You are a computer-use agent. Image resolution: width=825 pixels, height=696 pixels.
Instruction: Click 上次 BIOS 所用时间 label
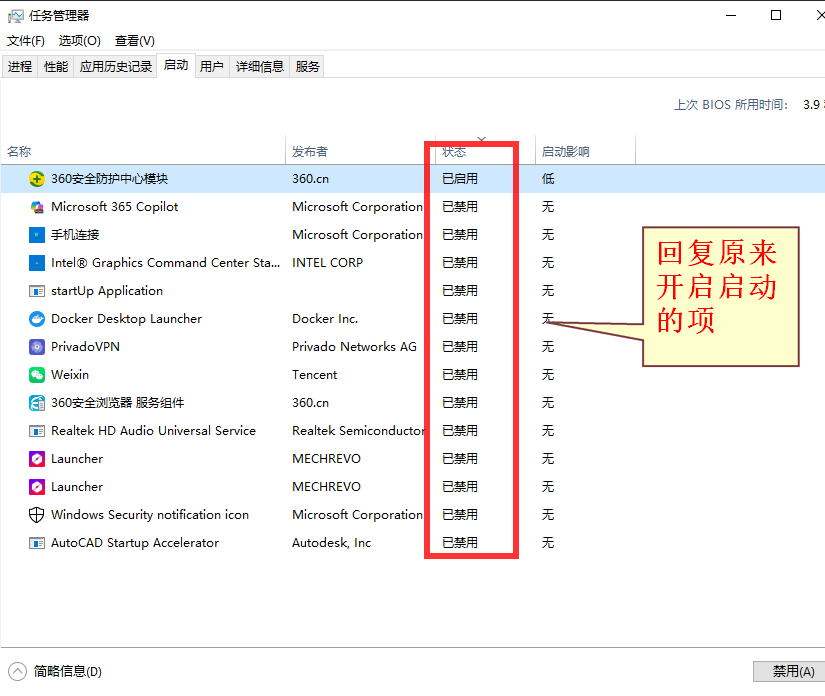point(731,105)
